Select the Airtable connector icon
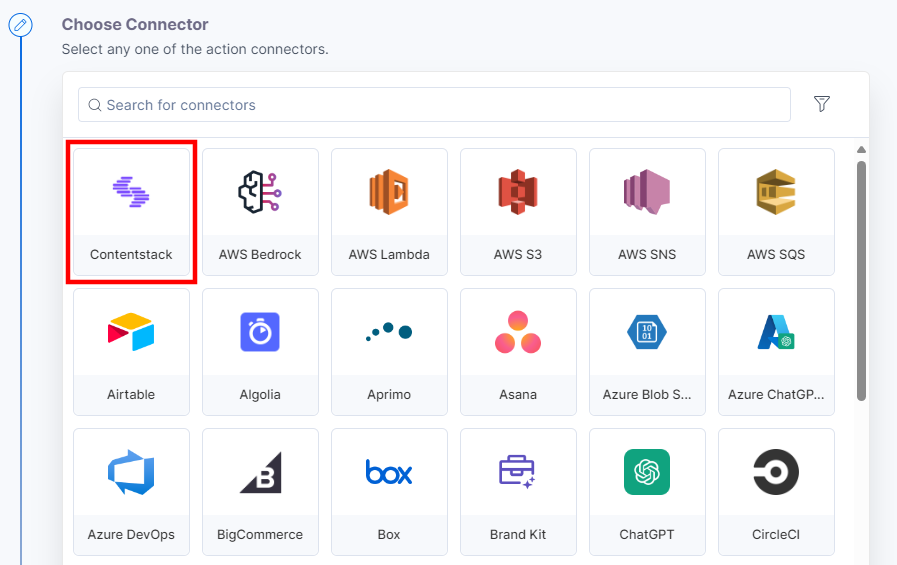Viewport: 897px width, 565px height. coord(131,333)
